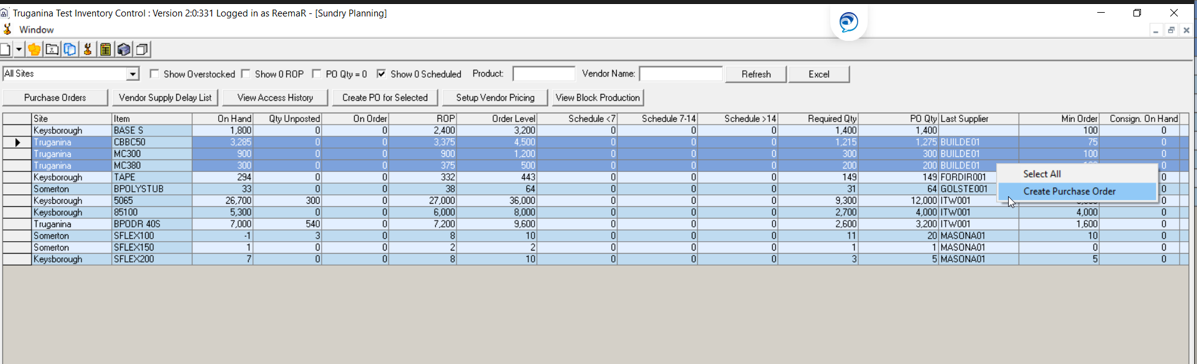Click the Min Order column header
Image resolution: width=1197 pixels, height=364 pixels.
[1060, 119]
